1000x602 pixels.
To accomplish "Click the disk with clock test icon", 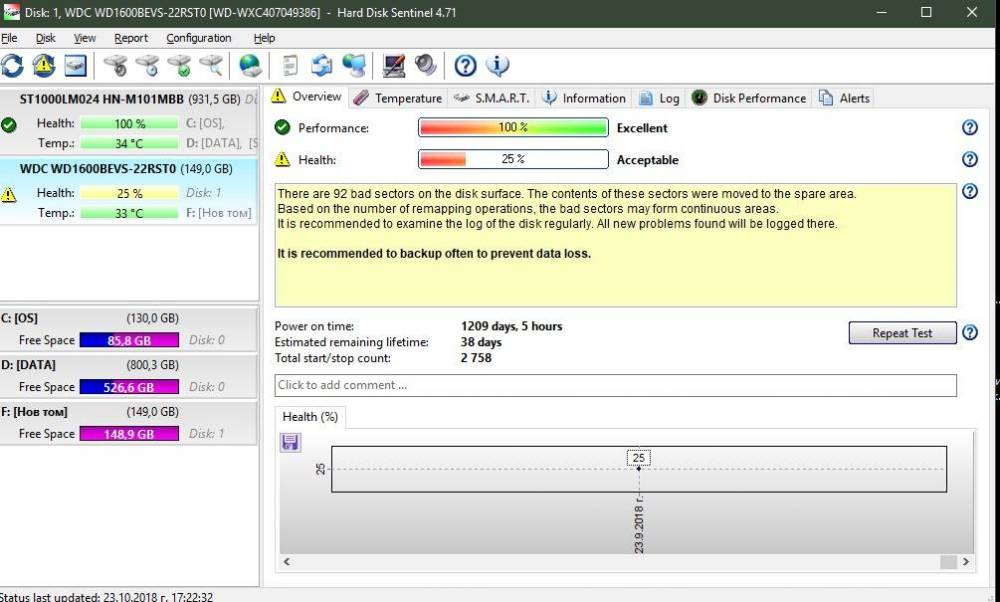I will [x=147, y=66].
